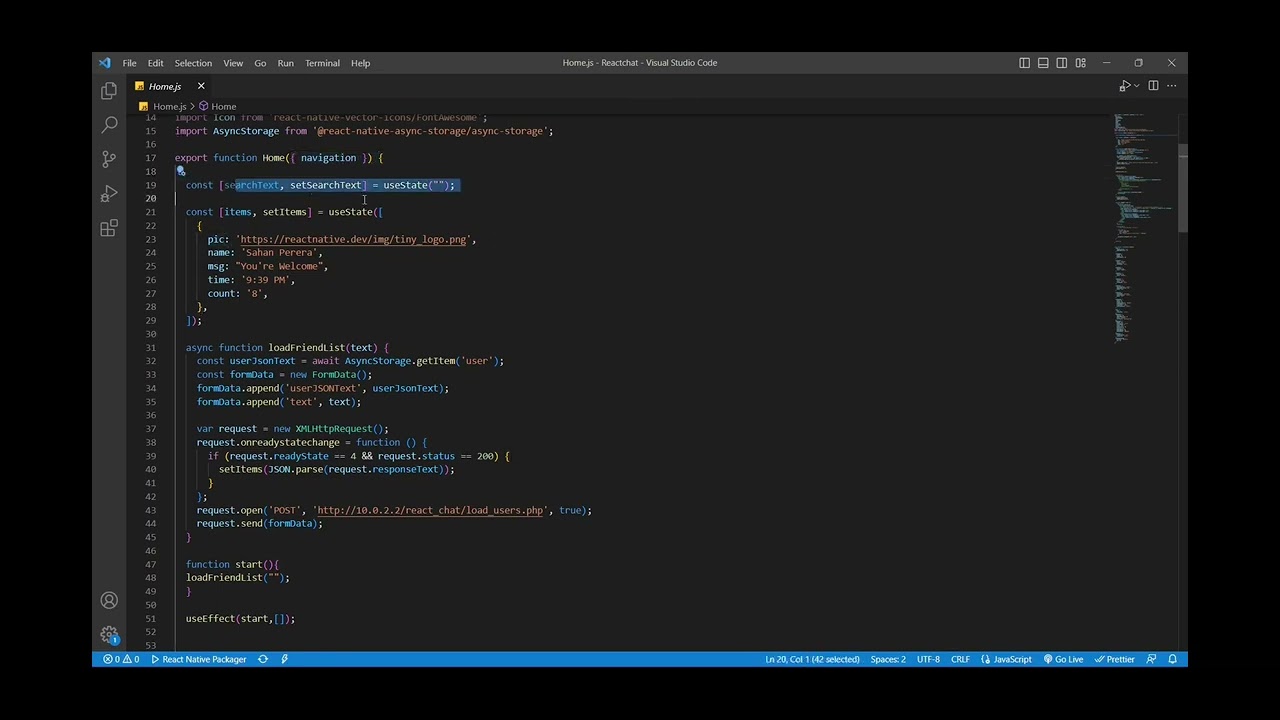Image resolution: width=1280 pixels, height=720 pixels.
Task: Click the code minimap overview
Action: [x=1143, y=230]
